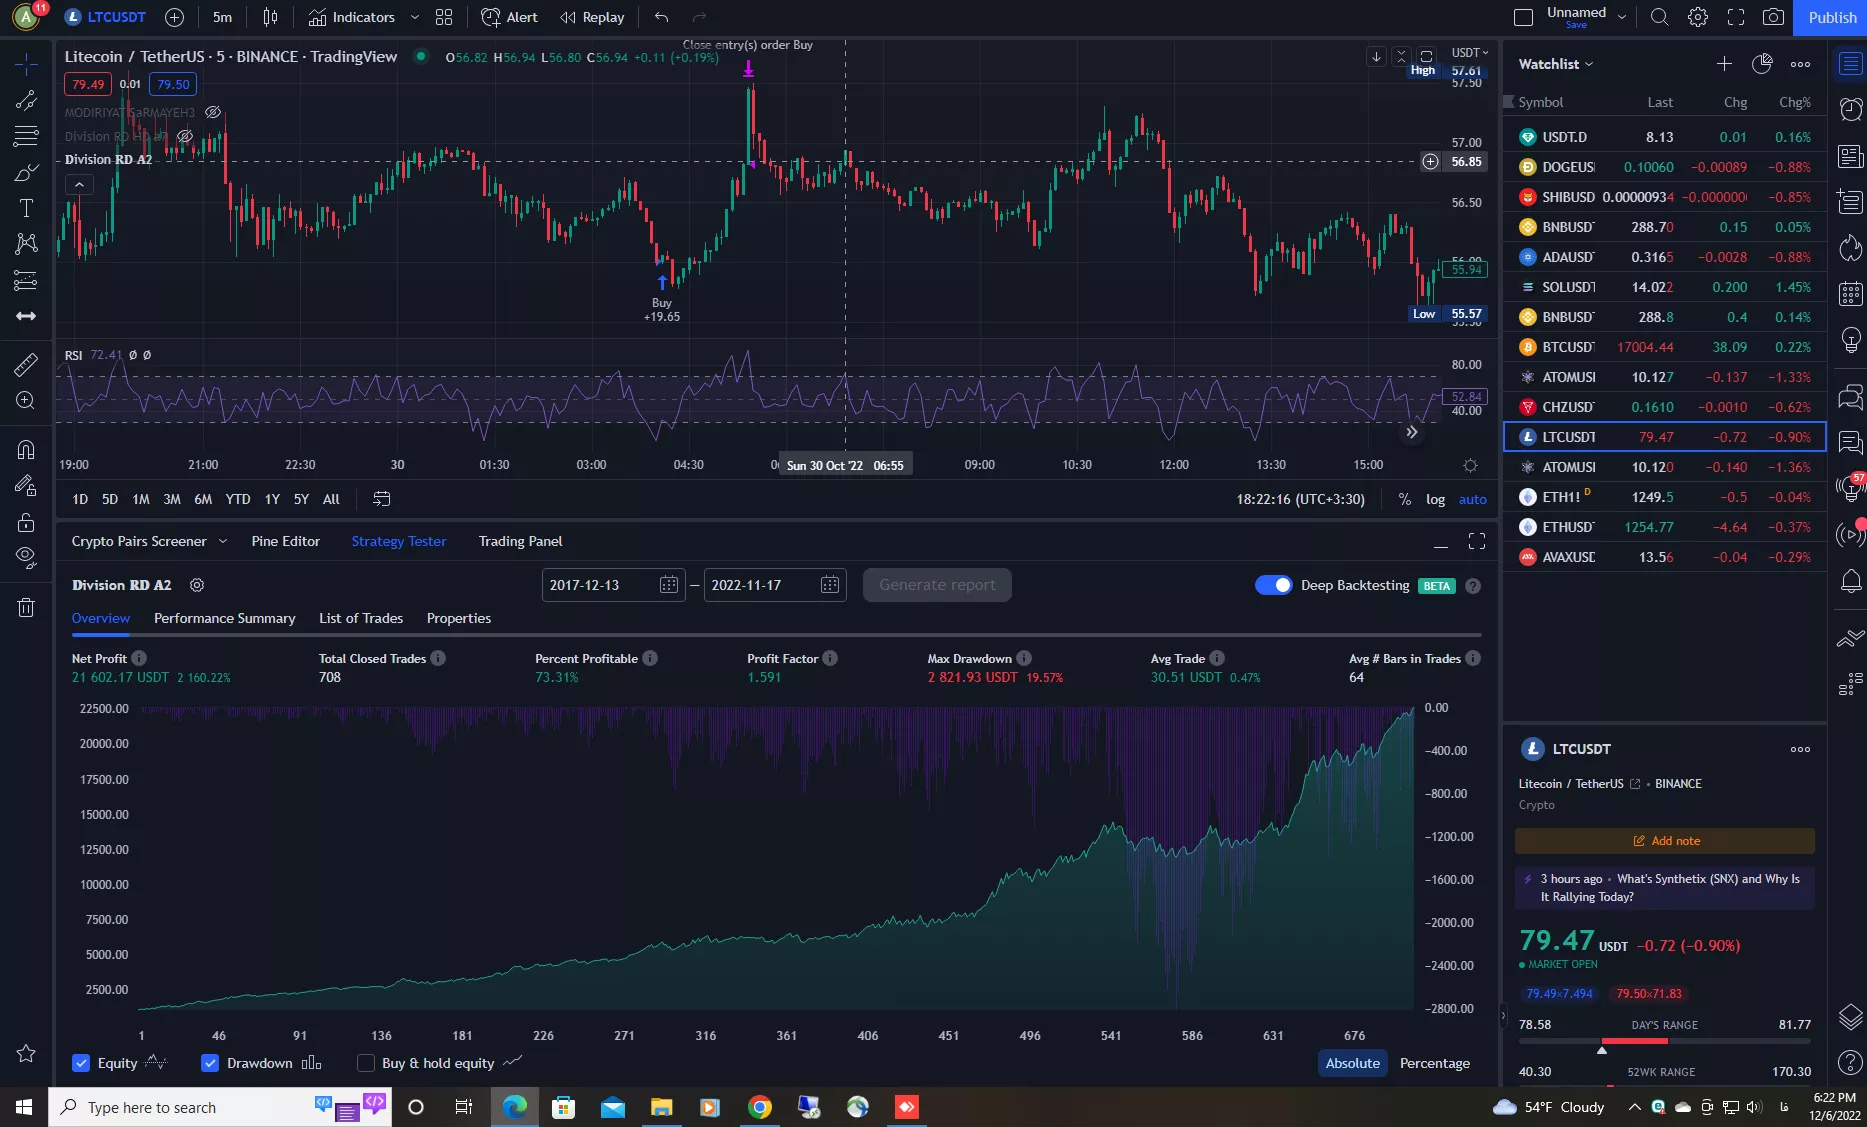Click Generate report button
The width and height of the screenshot is (1867, 1127).
point(937,585)
